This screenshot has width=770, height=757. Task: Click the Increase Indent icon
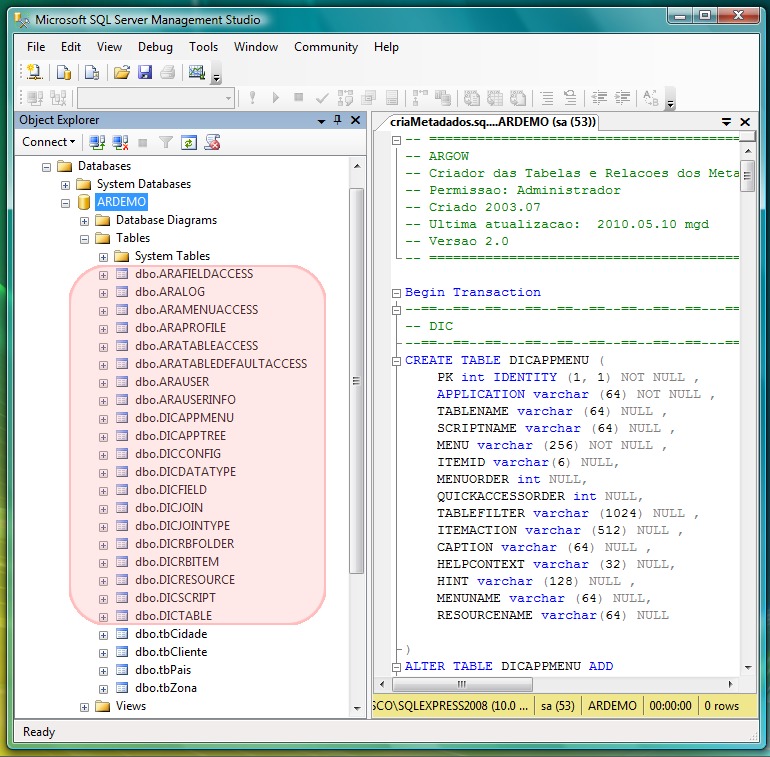pyautogui.click(x=622, y=98)
